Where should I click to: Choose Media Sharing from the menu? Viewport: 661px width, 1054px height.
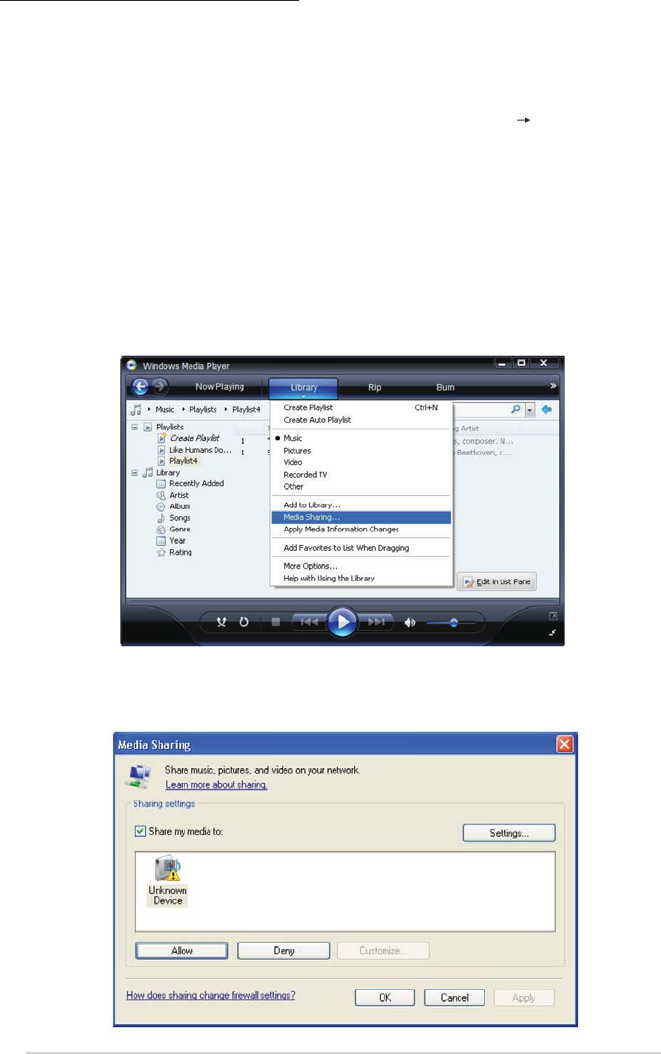[360, 518]
